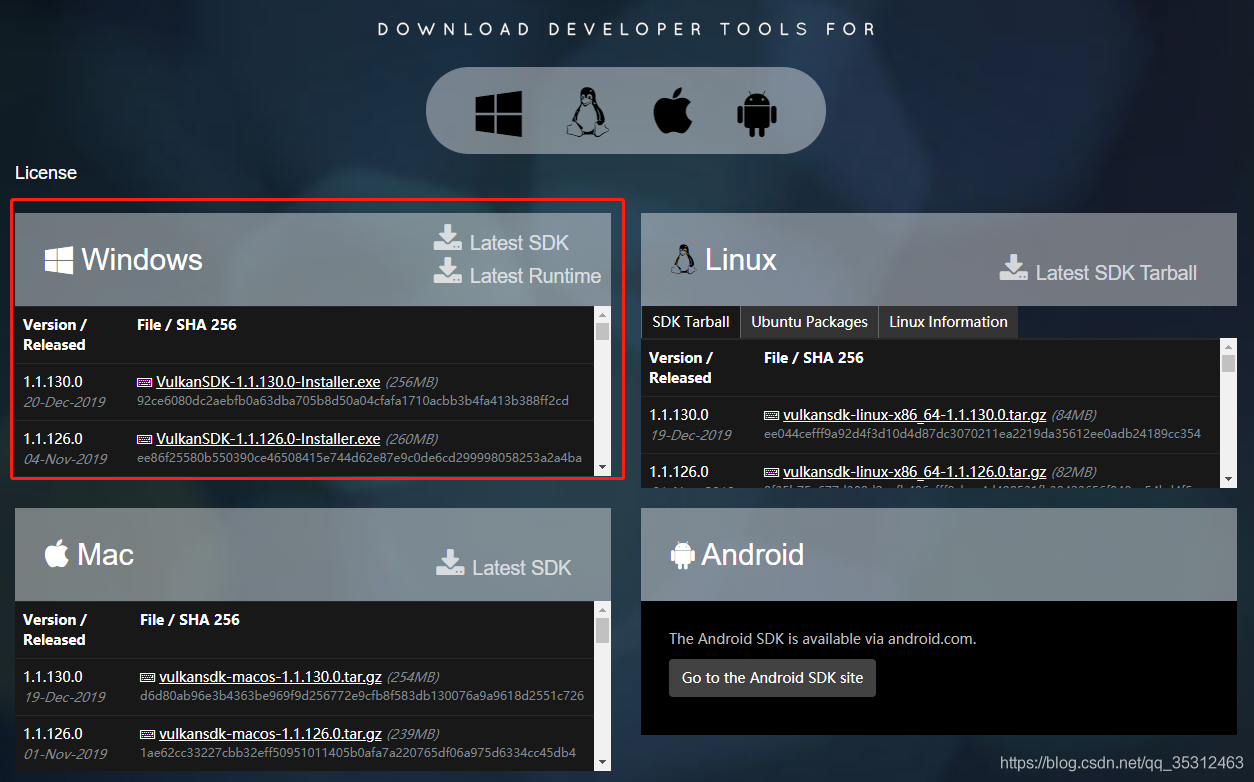The height and width of the screenshot is (782, 1254).
Task: Click Go to the Android SDK site
Action: coord(772,678)
